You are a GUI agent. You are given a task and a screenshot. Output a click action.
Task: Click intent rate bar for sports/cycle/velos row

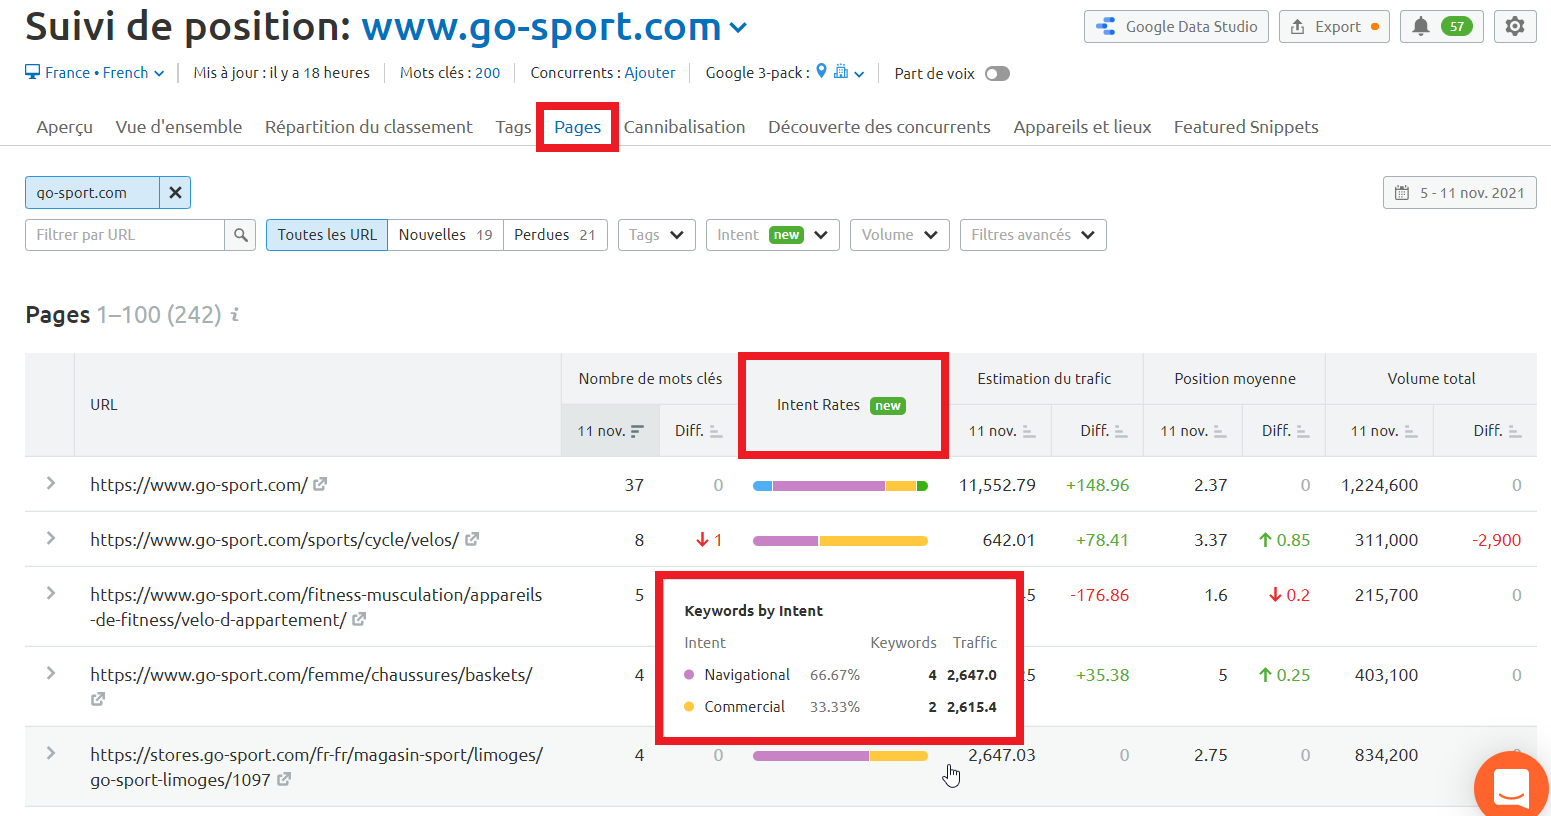click(x=840, y=541)
